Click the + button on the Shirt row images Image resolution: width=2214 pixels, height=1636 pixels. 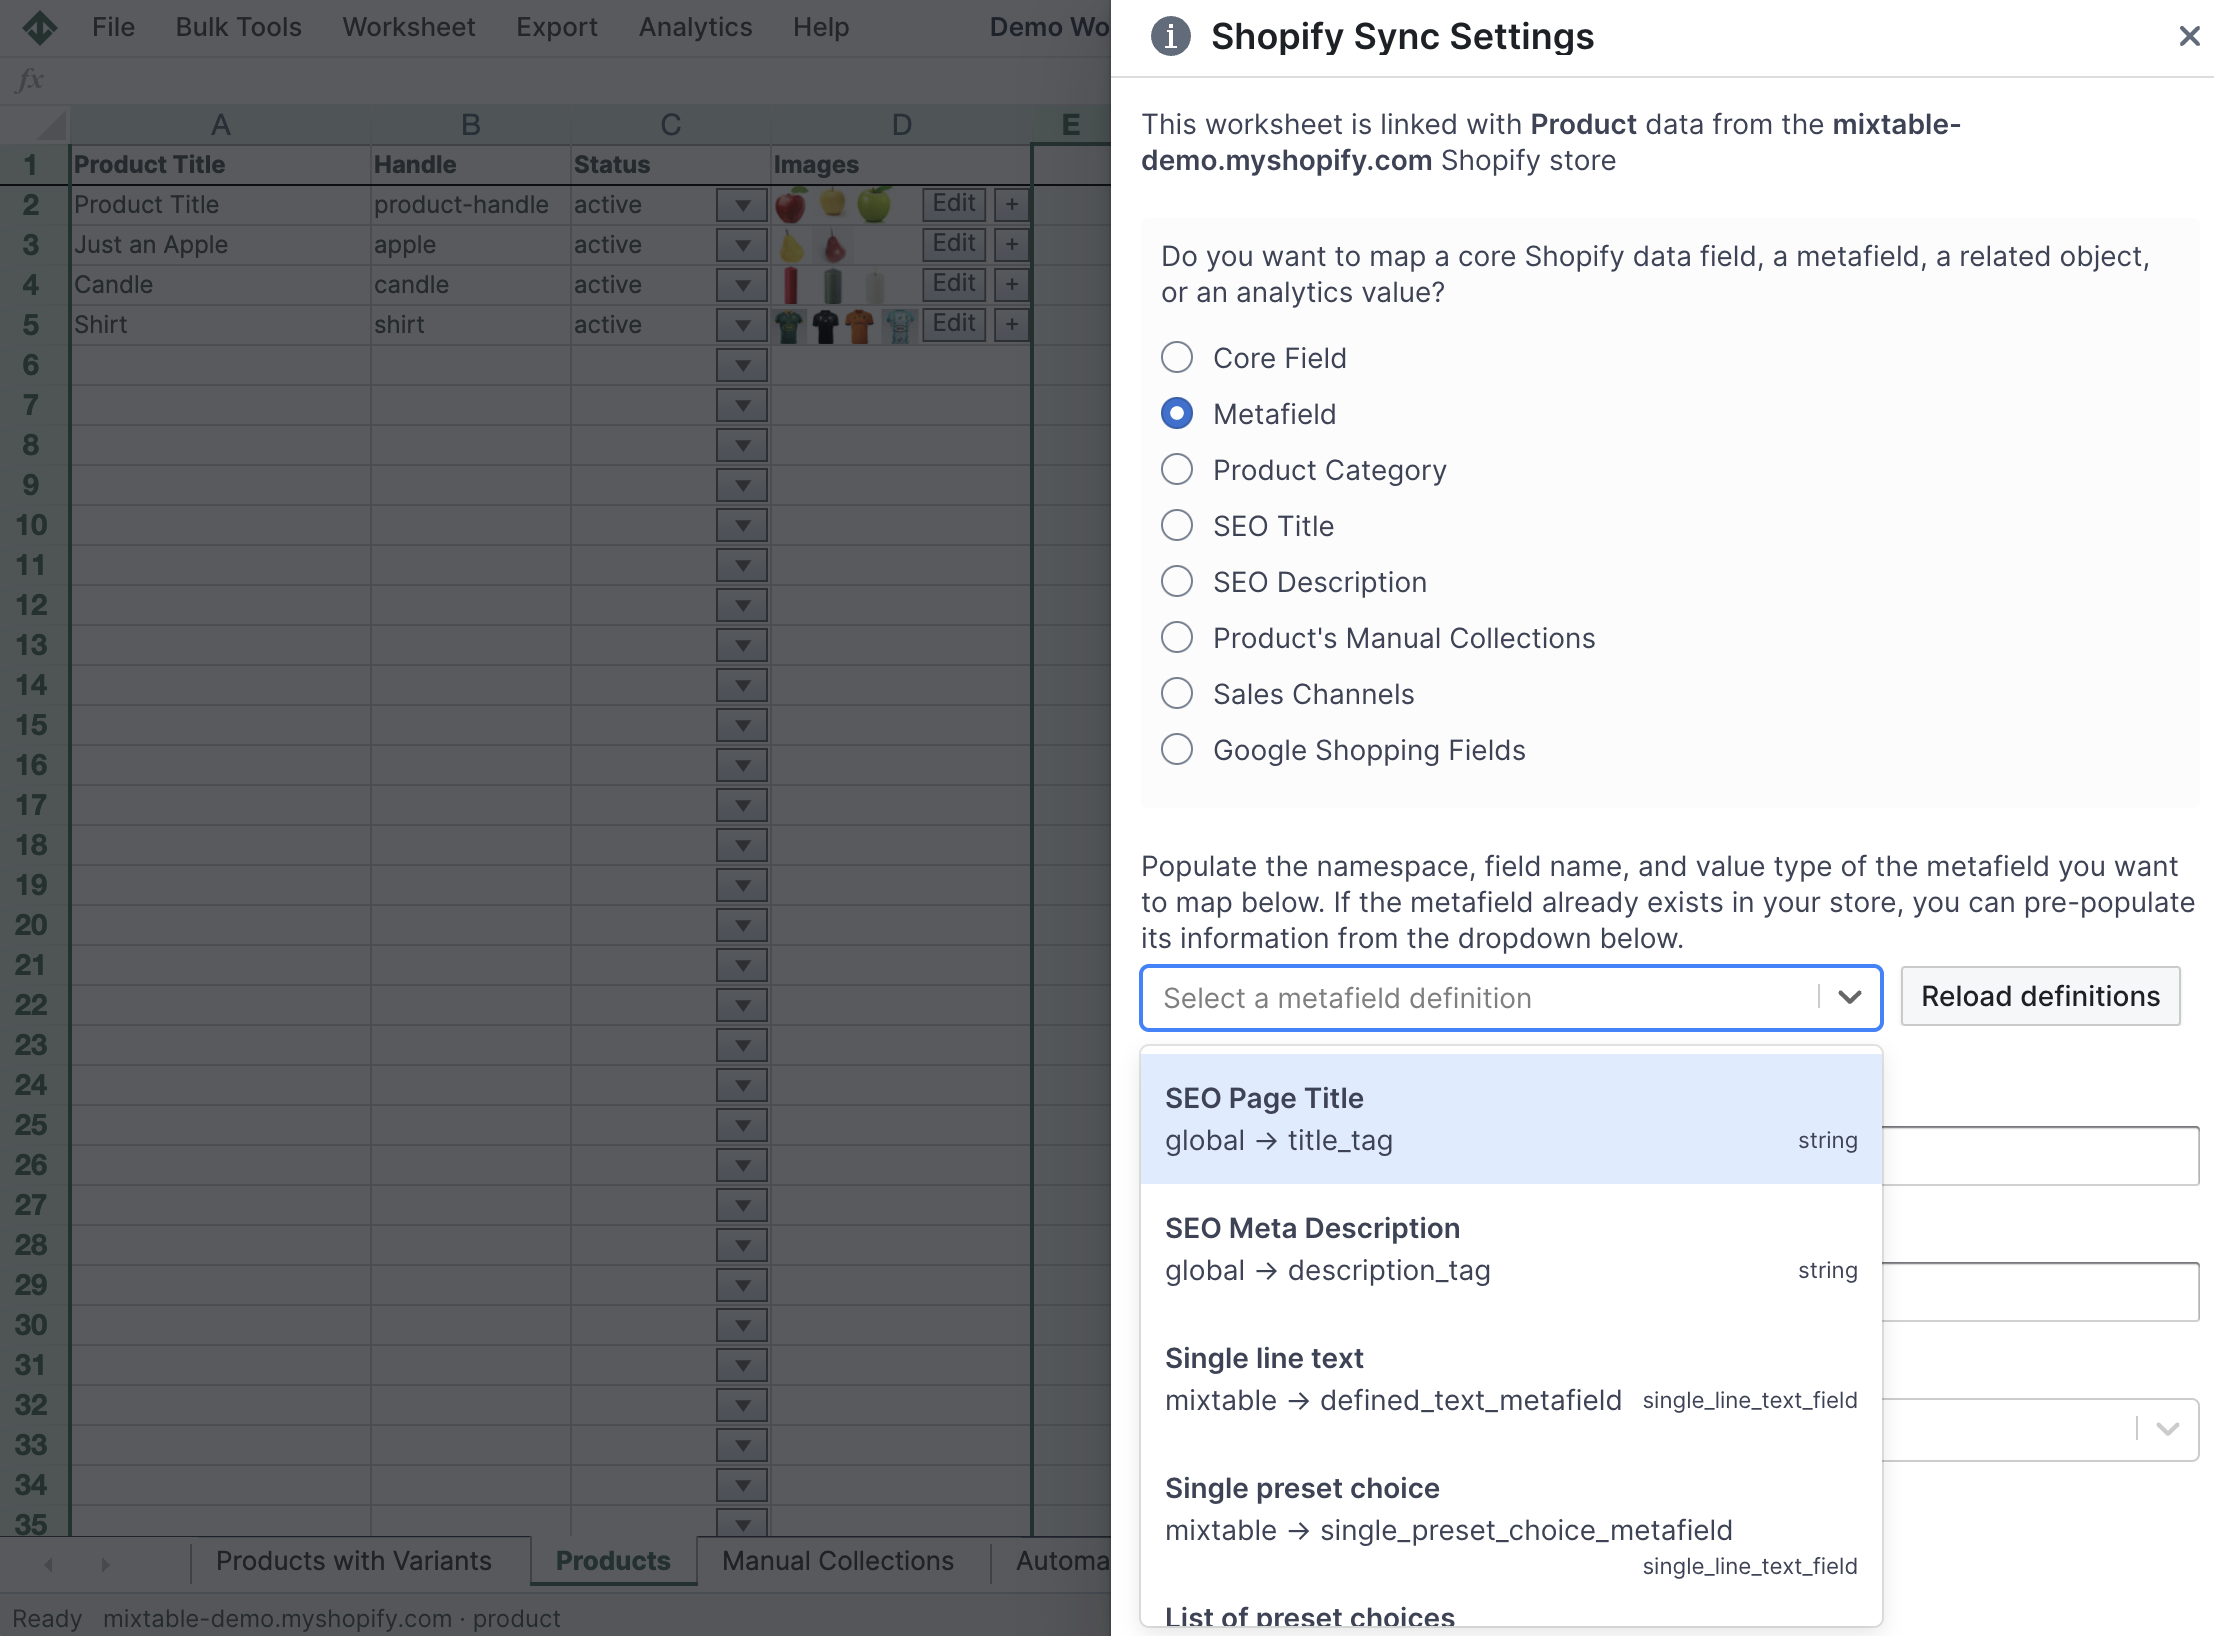pyautogui.click(x=1010, y=324)
